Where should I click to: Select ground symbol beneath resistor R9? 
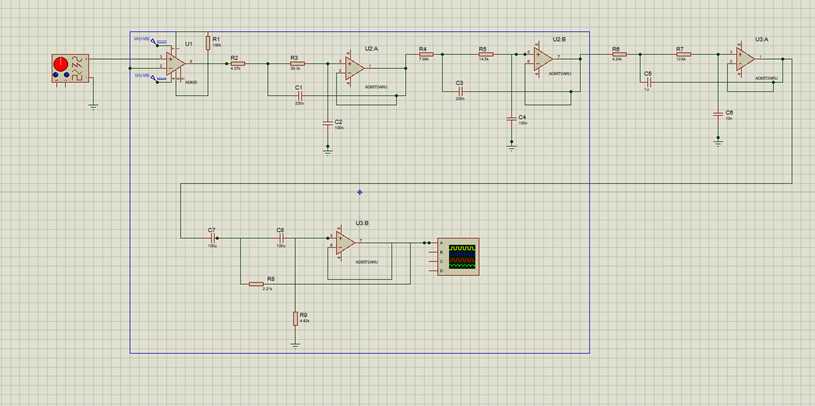pos(295,344)
